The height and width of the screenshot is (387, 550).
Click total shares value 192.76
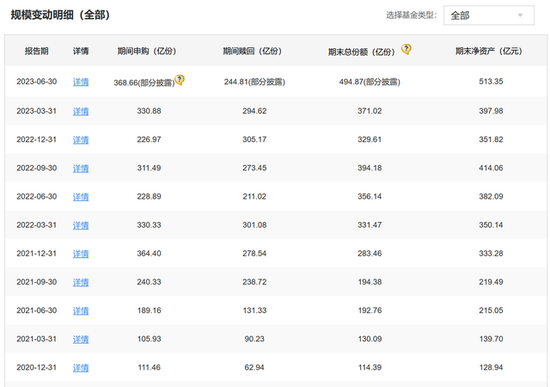click(370, 310)
